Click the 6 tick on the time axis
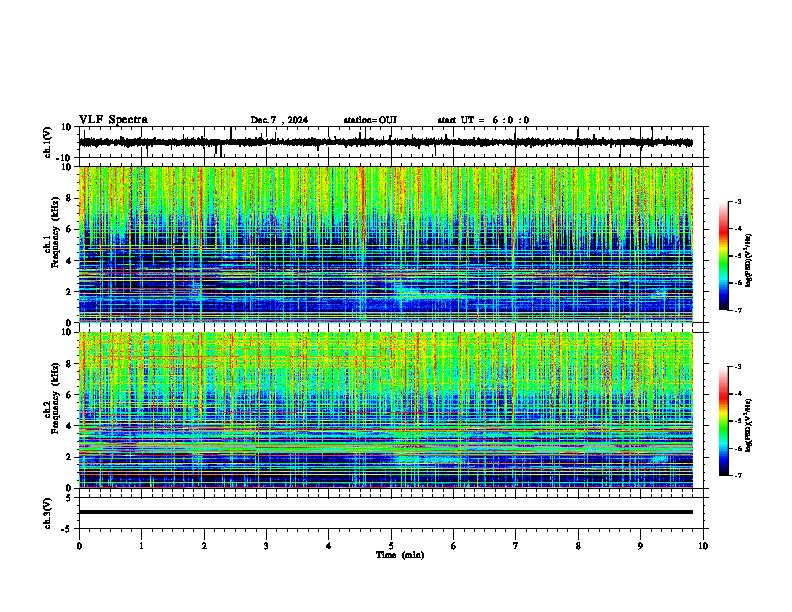The height and width of the screenshot is (612, 792). coord(454,546)
